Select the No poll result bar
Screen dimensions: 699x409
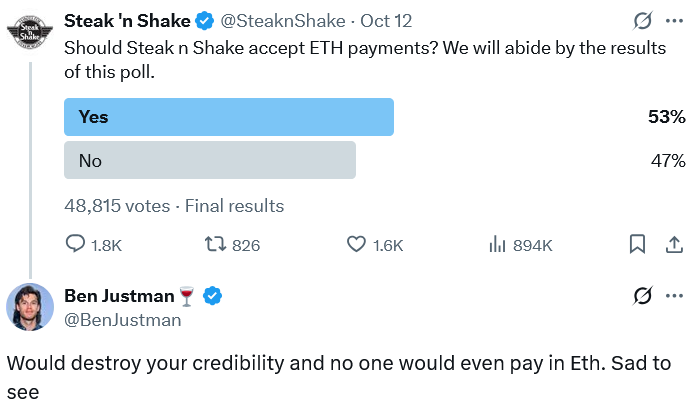point(210,160)
